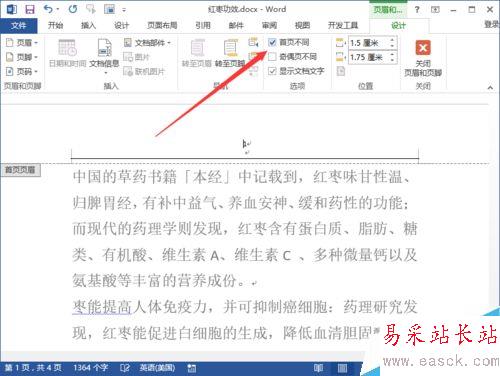
Task: Click the Word application icon in the title bar
Action: tap(12, 9)
